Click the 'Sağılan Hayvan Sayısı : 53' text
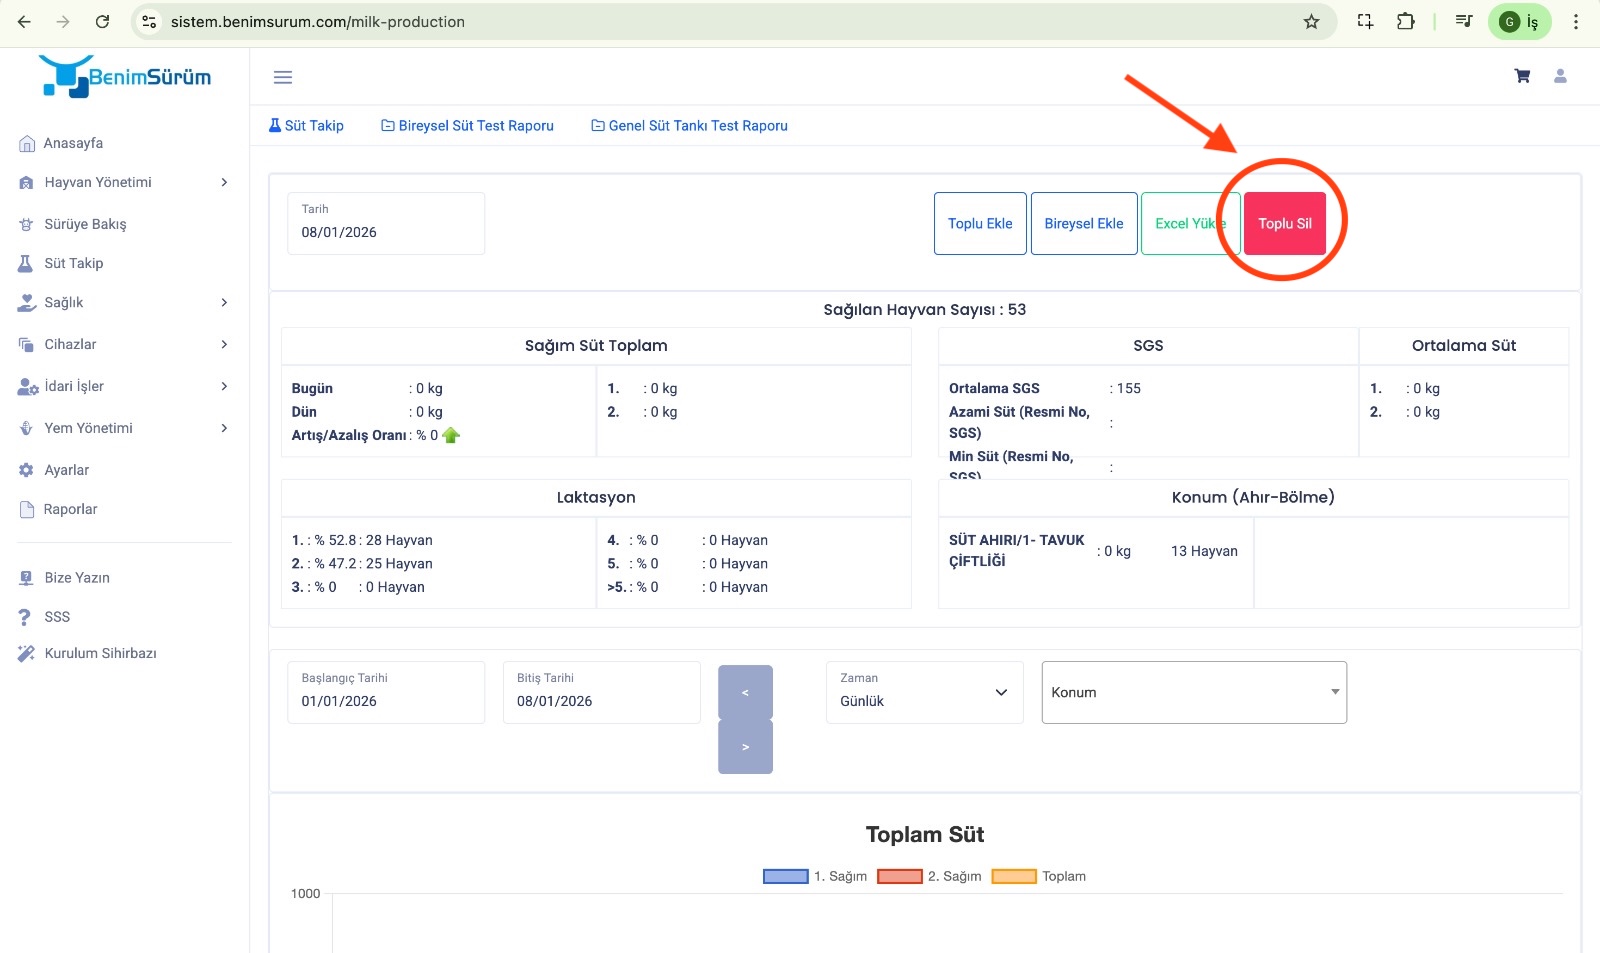Viewport: 1600px width, 953px height. click(925, 310)
